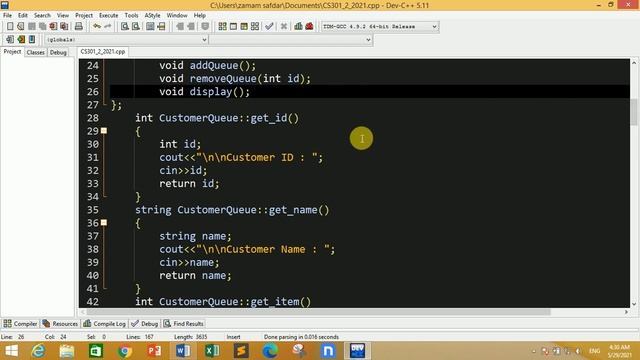Screen dimensions: 640x360
Task: Click the Rebuild All toolbar icon
Action: (x=255, y=27)
